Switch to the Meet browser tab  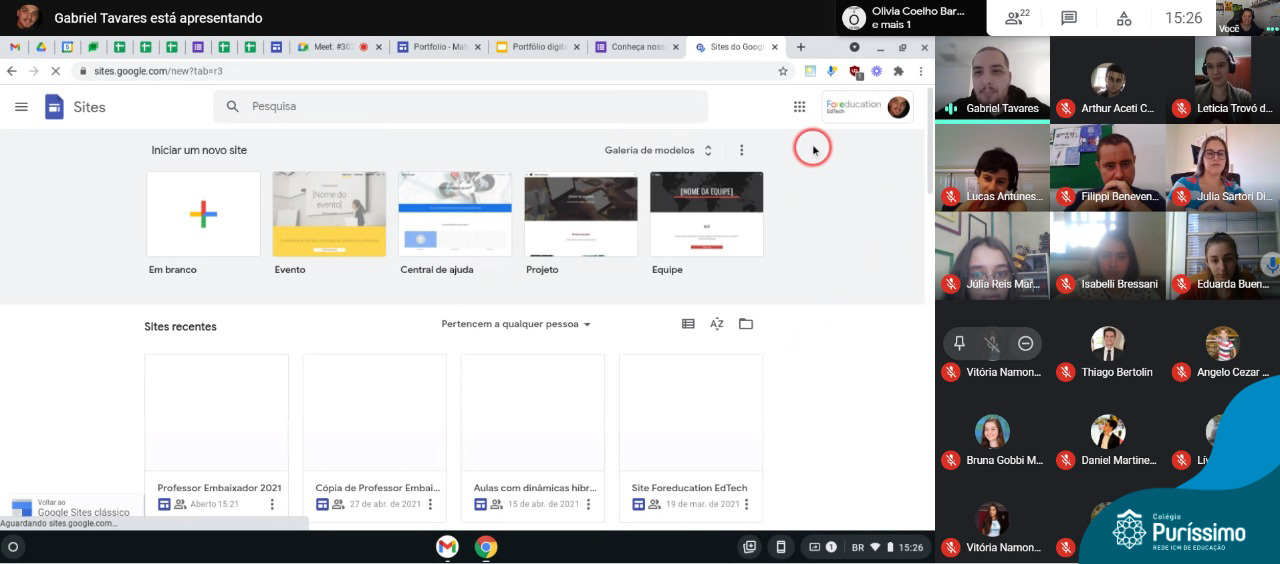[334, 47]
